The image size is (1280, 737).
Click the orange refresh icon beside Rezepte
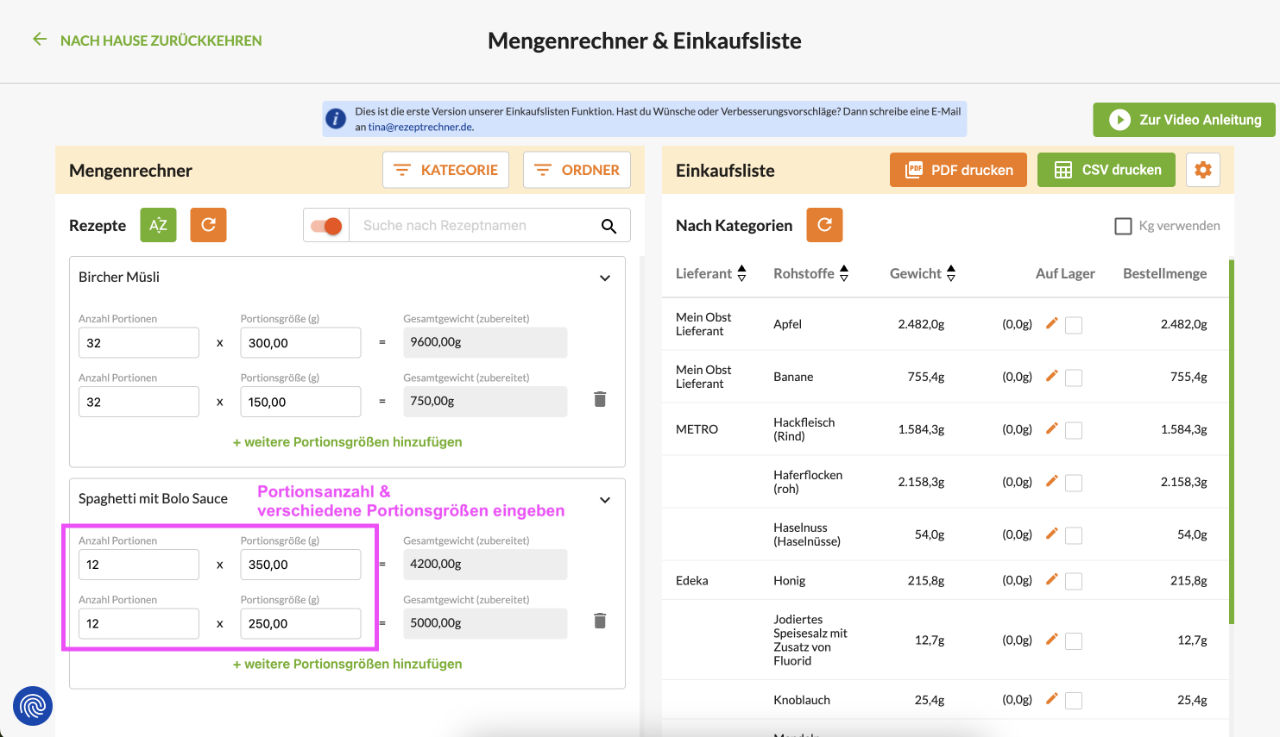208,225
